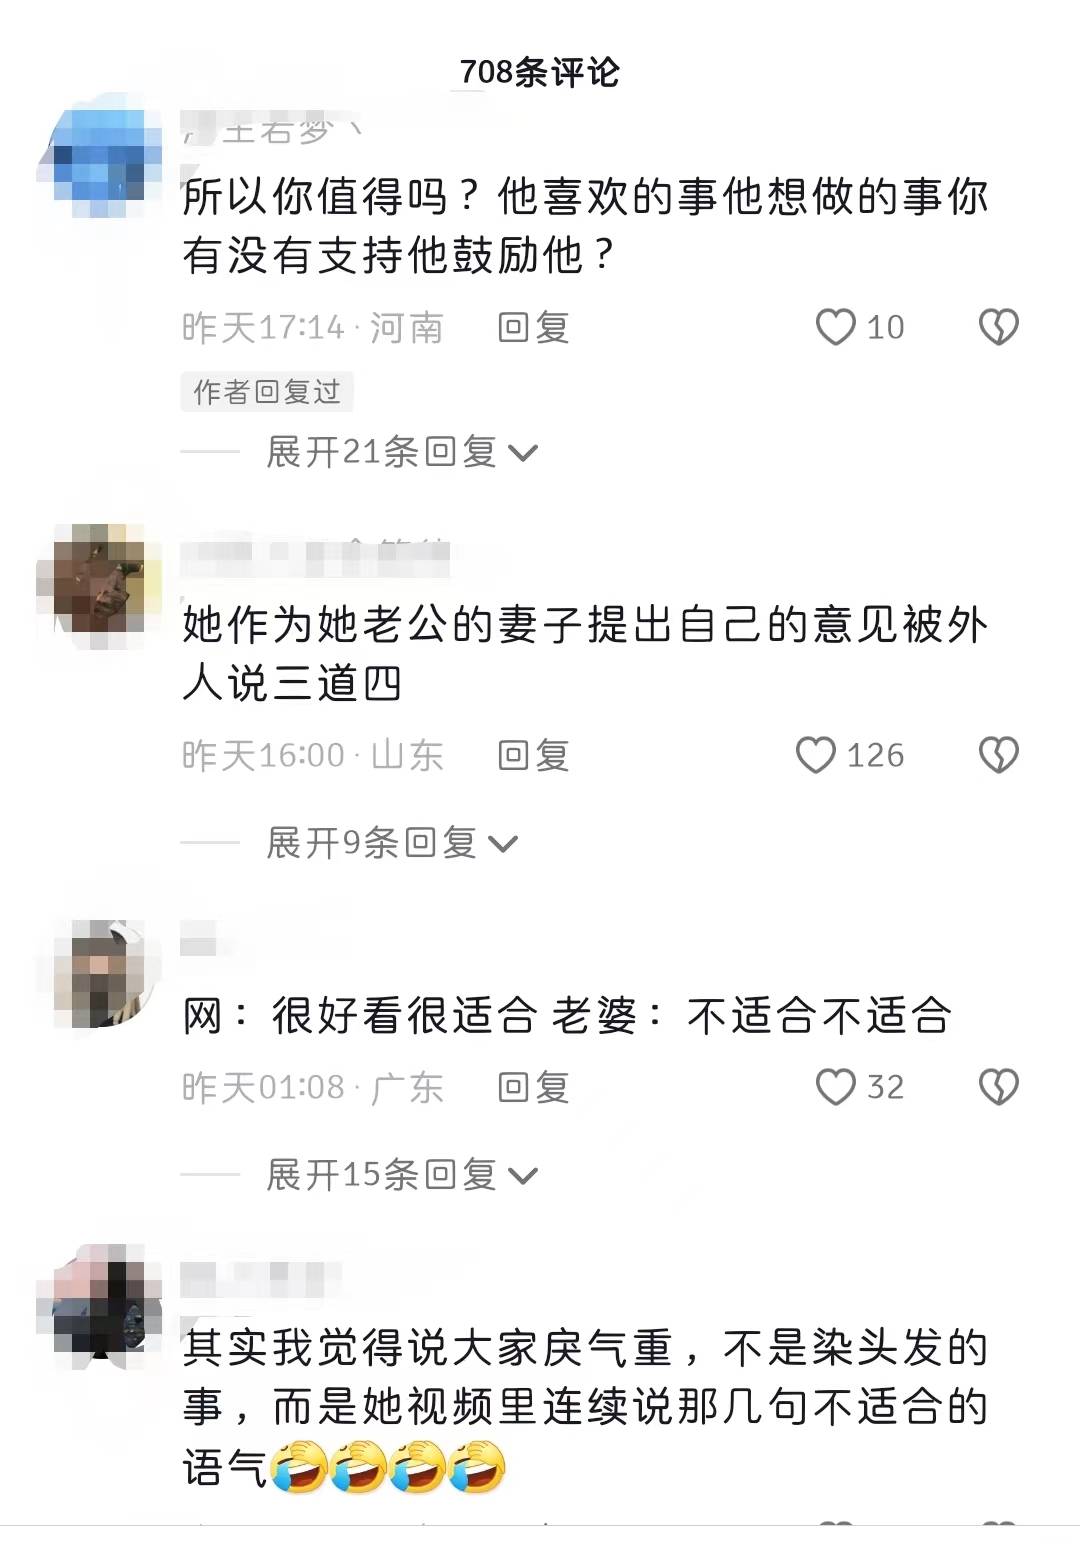Image resolution: width=1080 pixels, height=1546 pixels.
Task: Expand the 15 replies with 展开15条回复
Action: pyautogui.click(x=402, y=1175)
